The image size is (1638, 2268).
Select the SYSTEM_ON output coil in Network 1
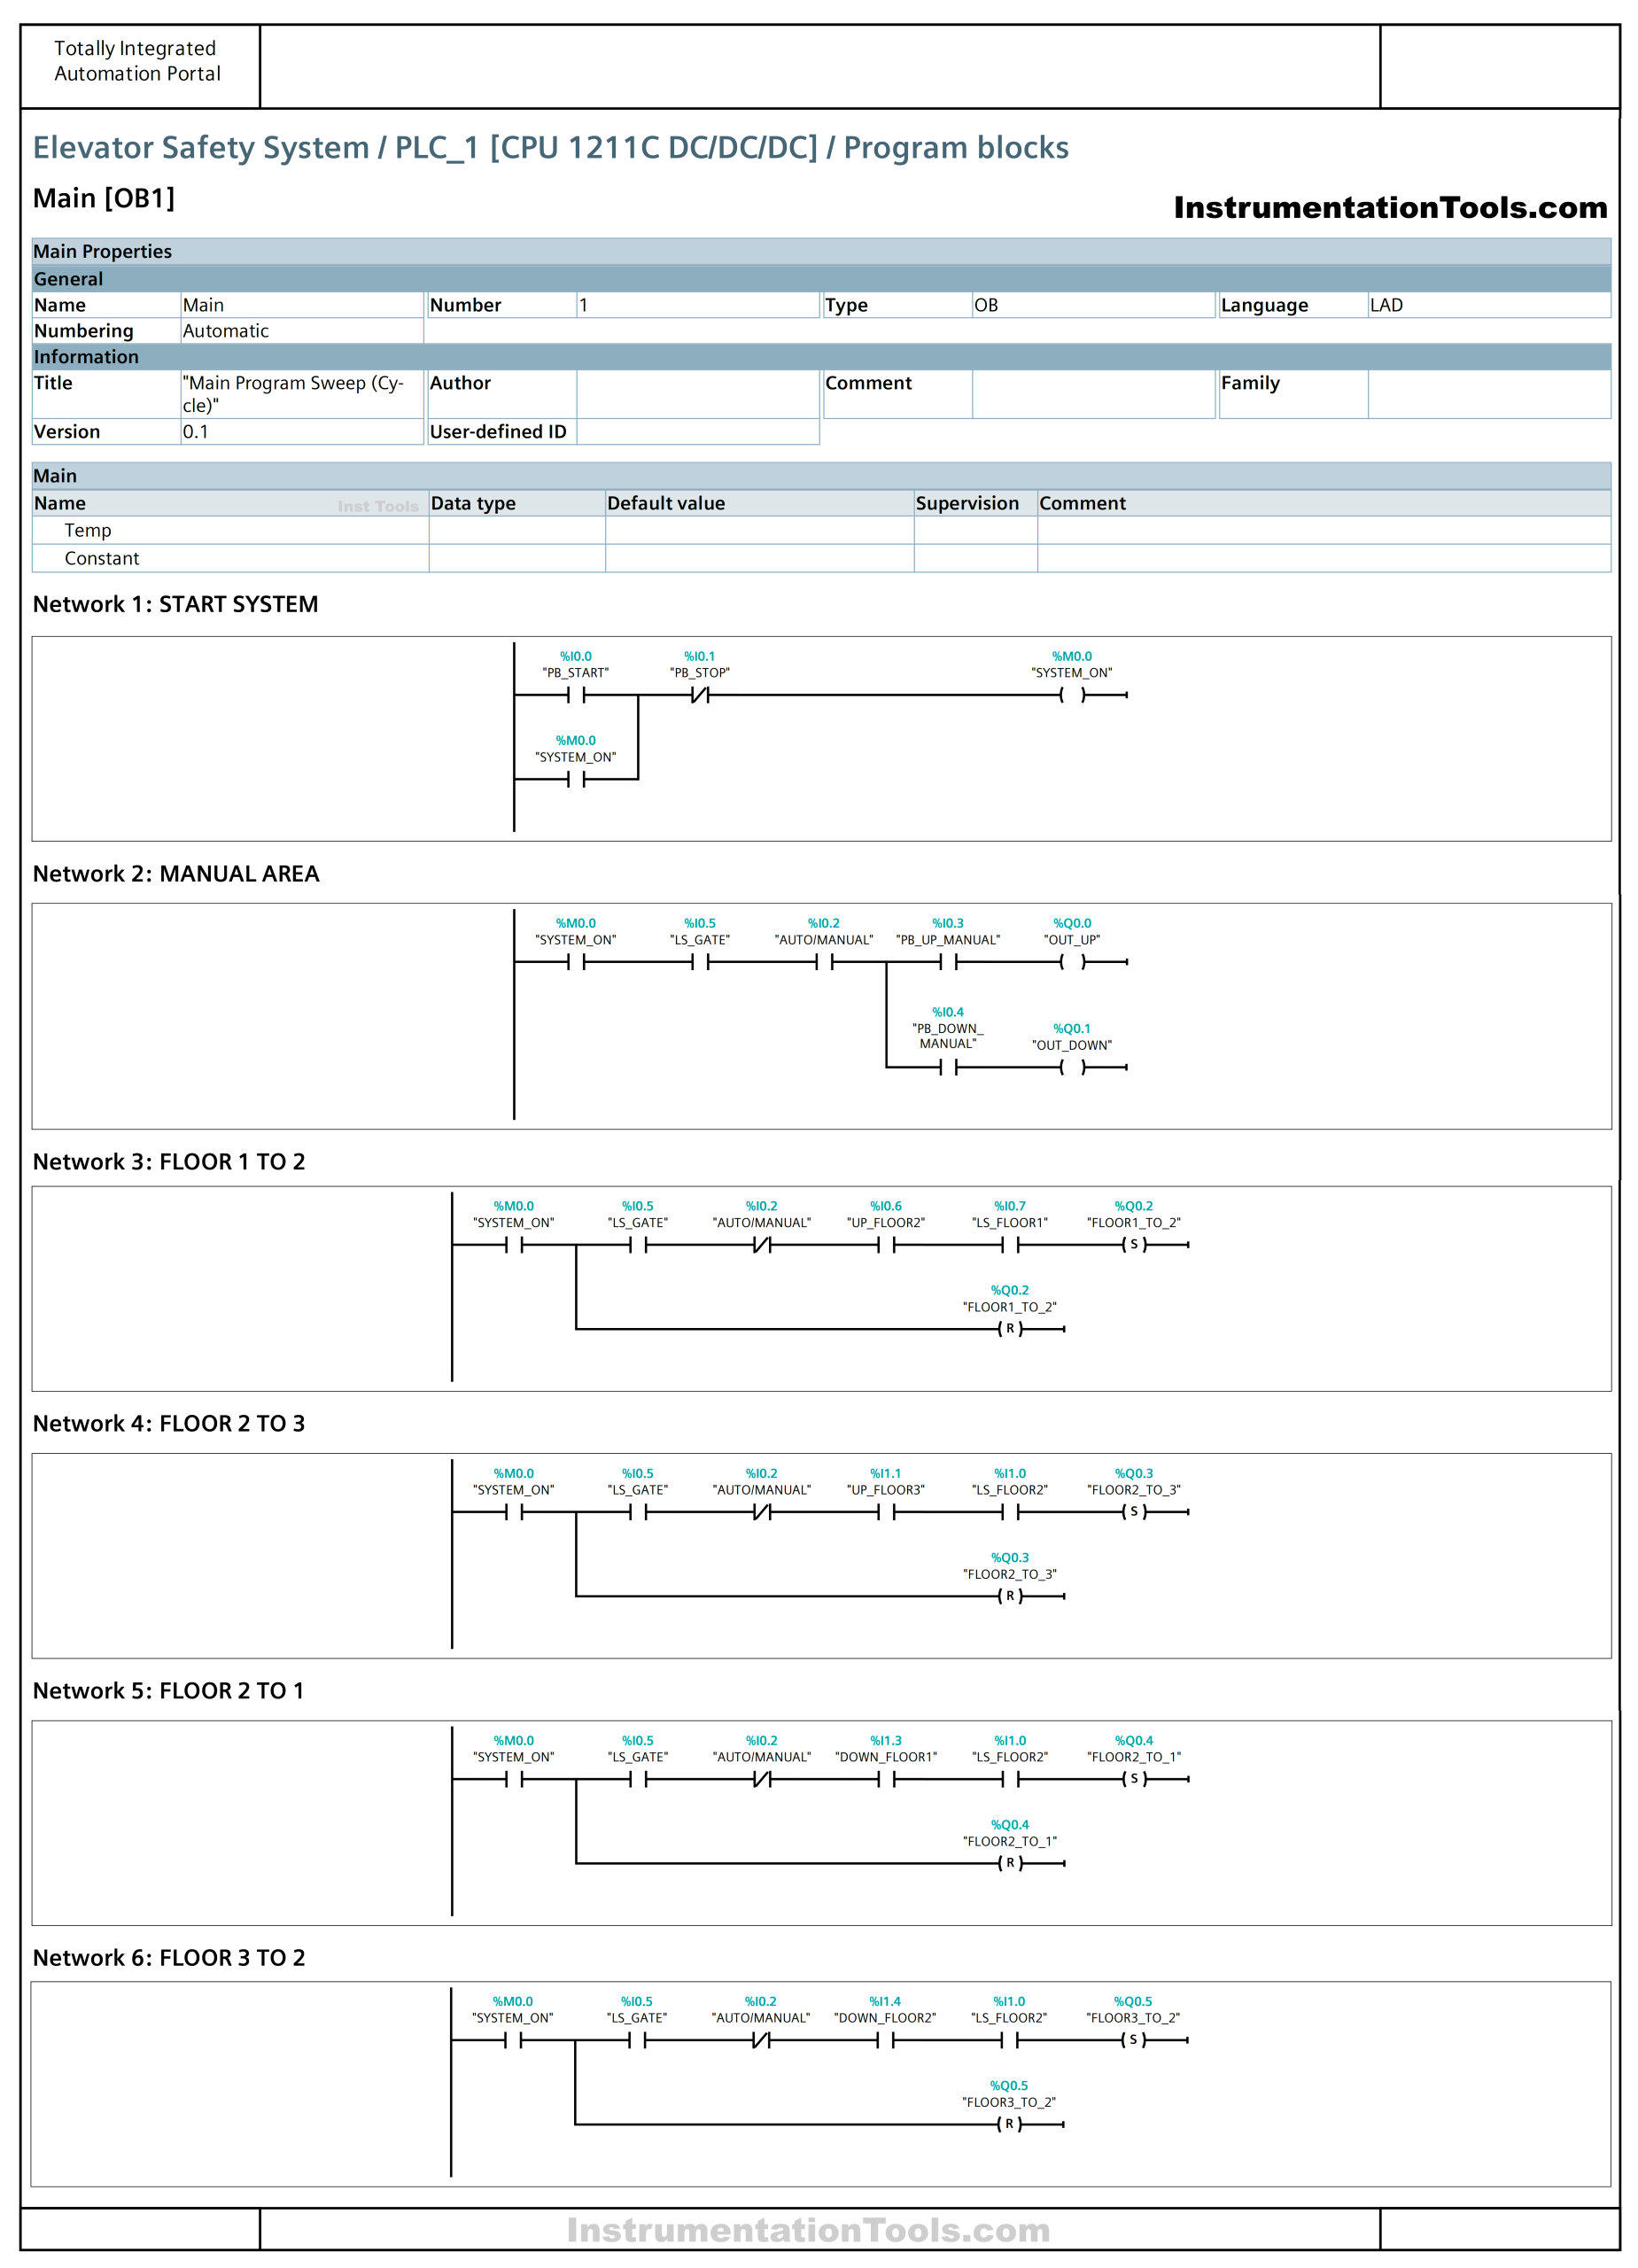1071,694
